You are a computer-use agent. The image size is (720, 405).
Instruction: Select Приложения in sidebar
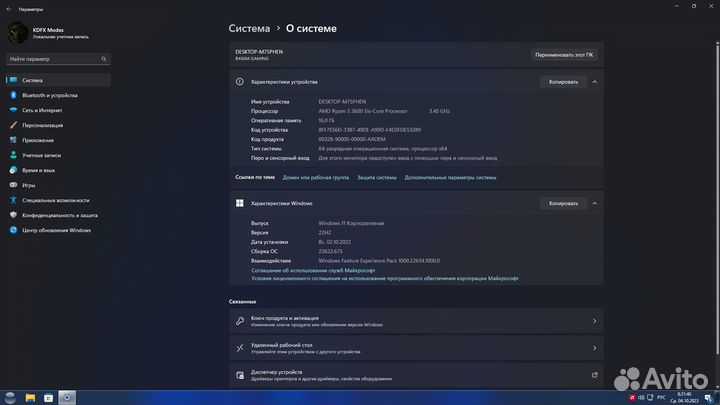coord(58,140)
